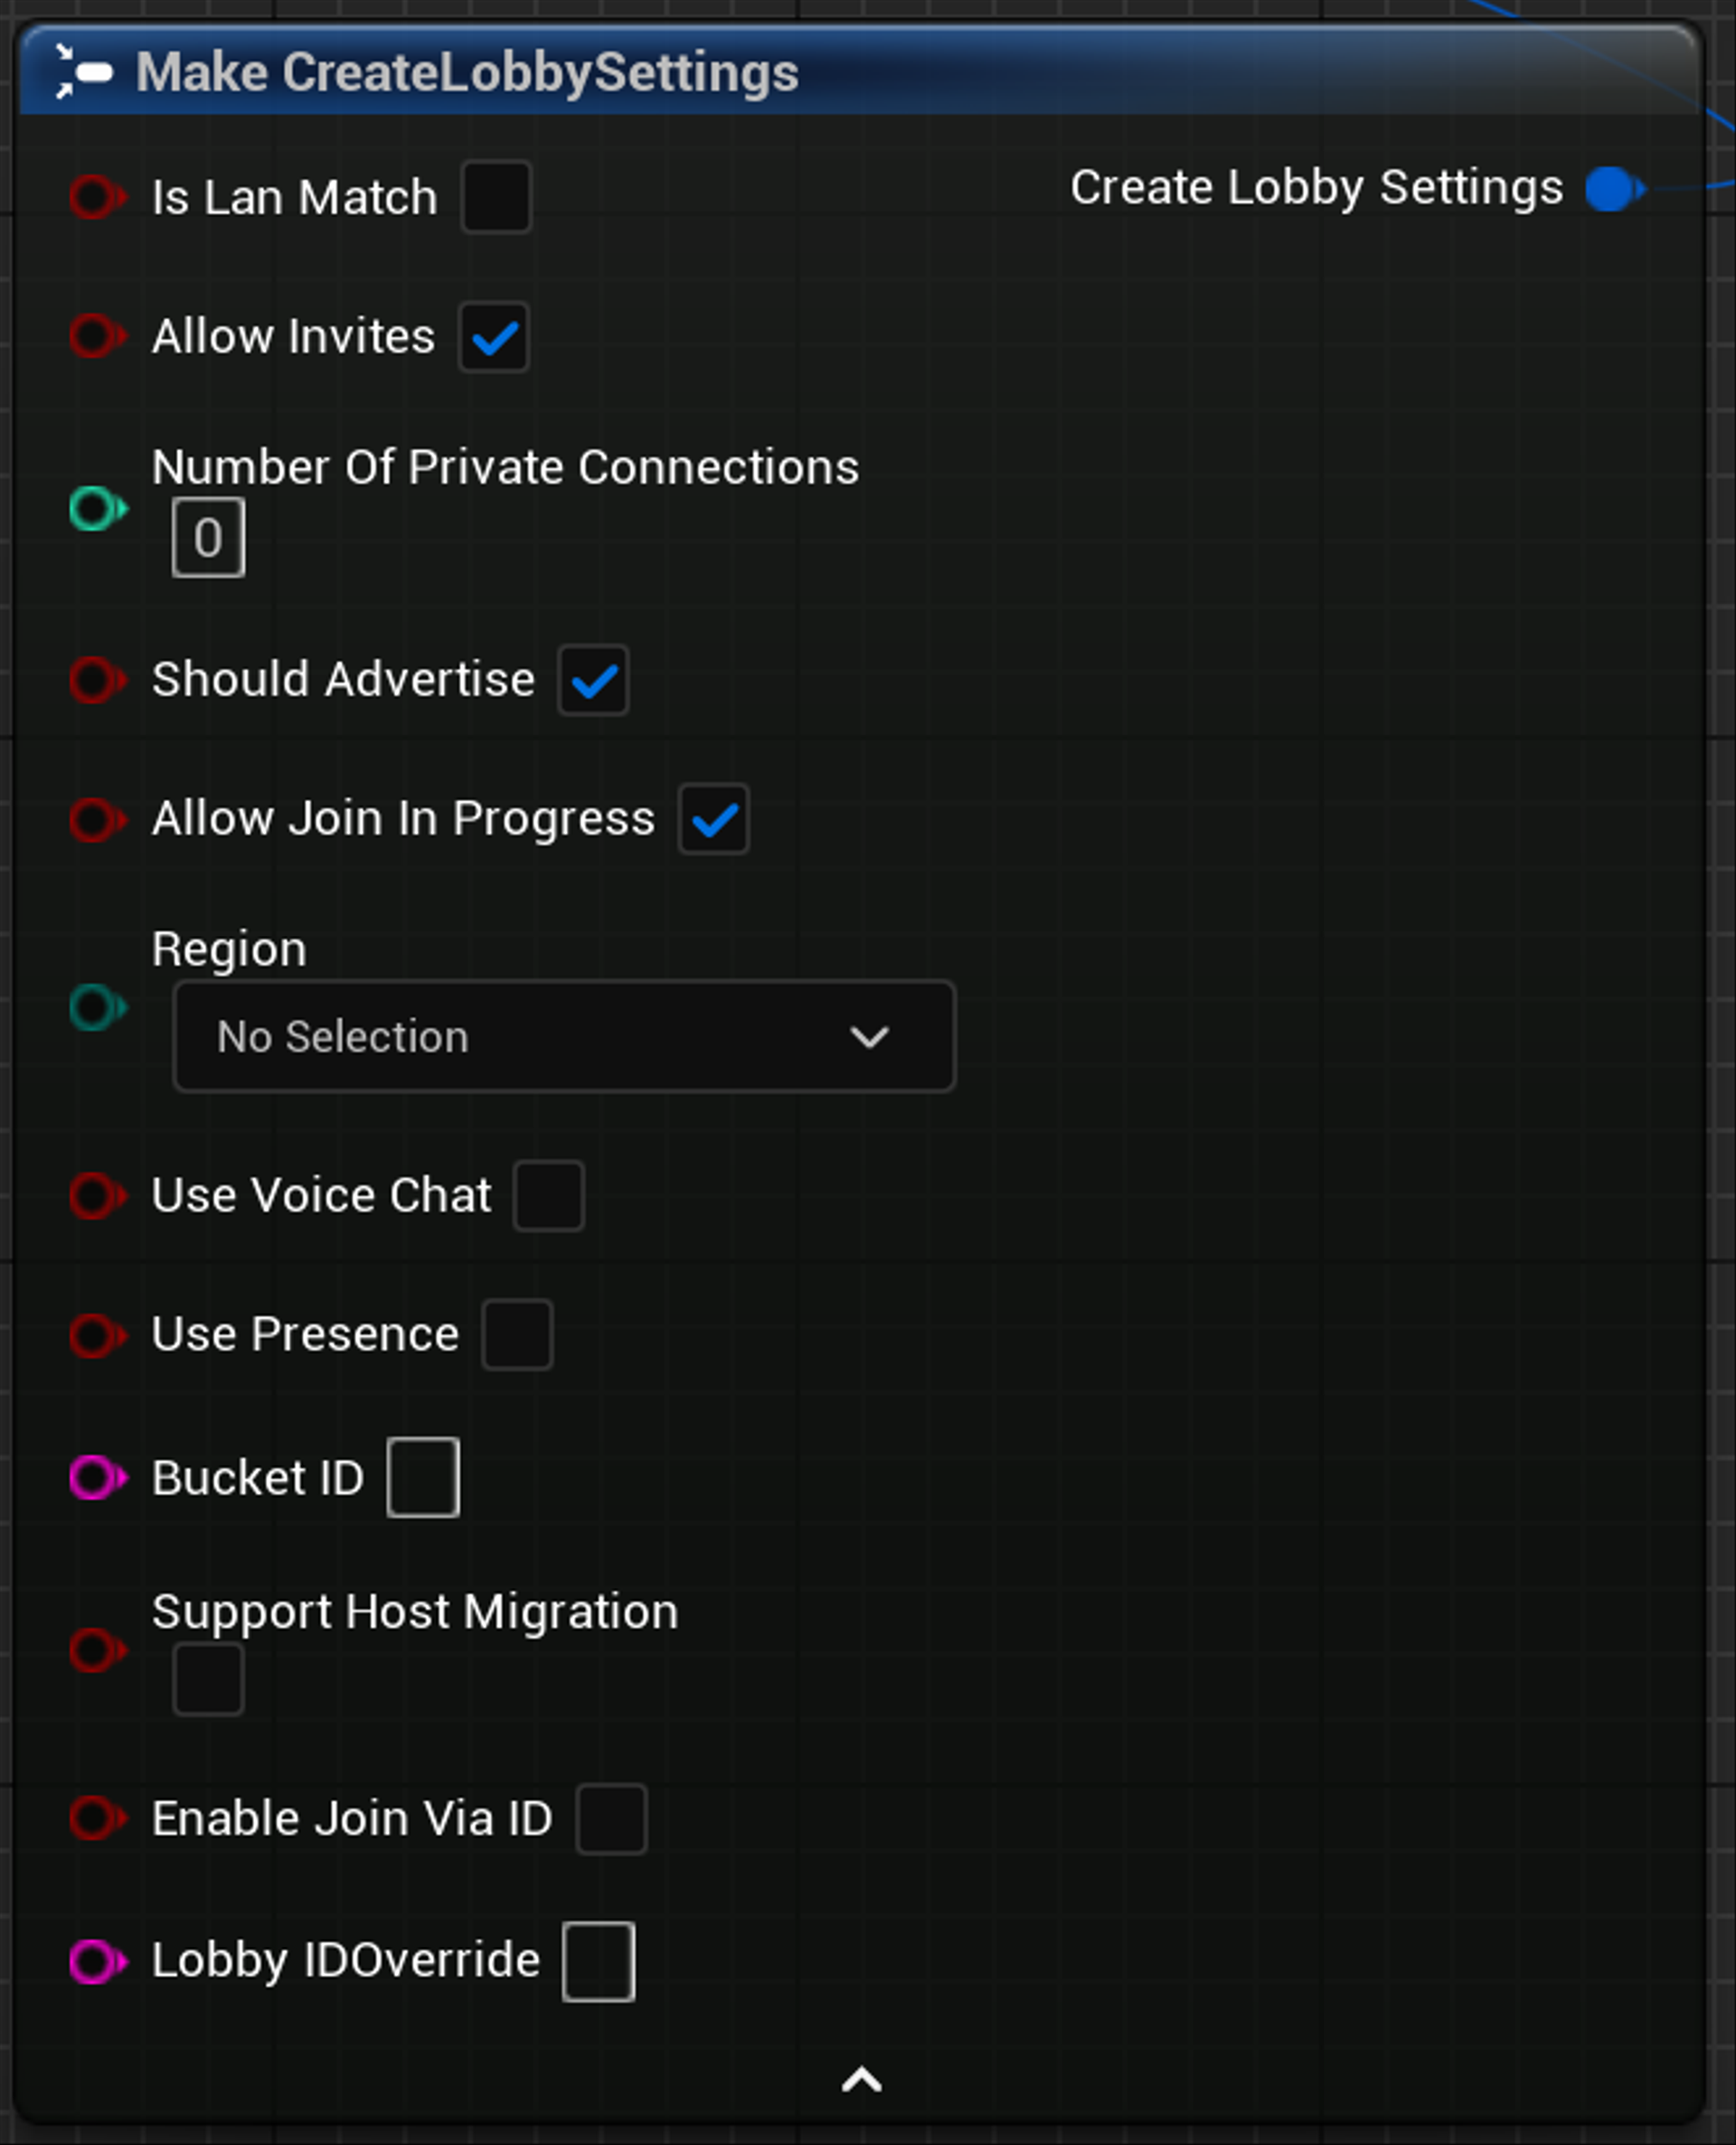Viewport: 1736px width, 2145px height.
Task: Click the Region input pin
Action: click(x=97, y=1007)
